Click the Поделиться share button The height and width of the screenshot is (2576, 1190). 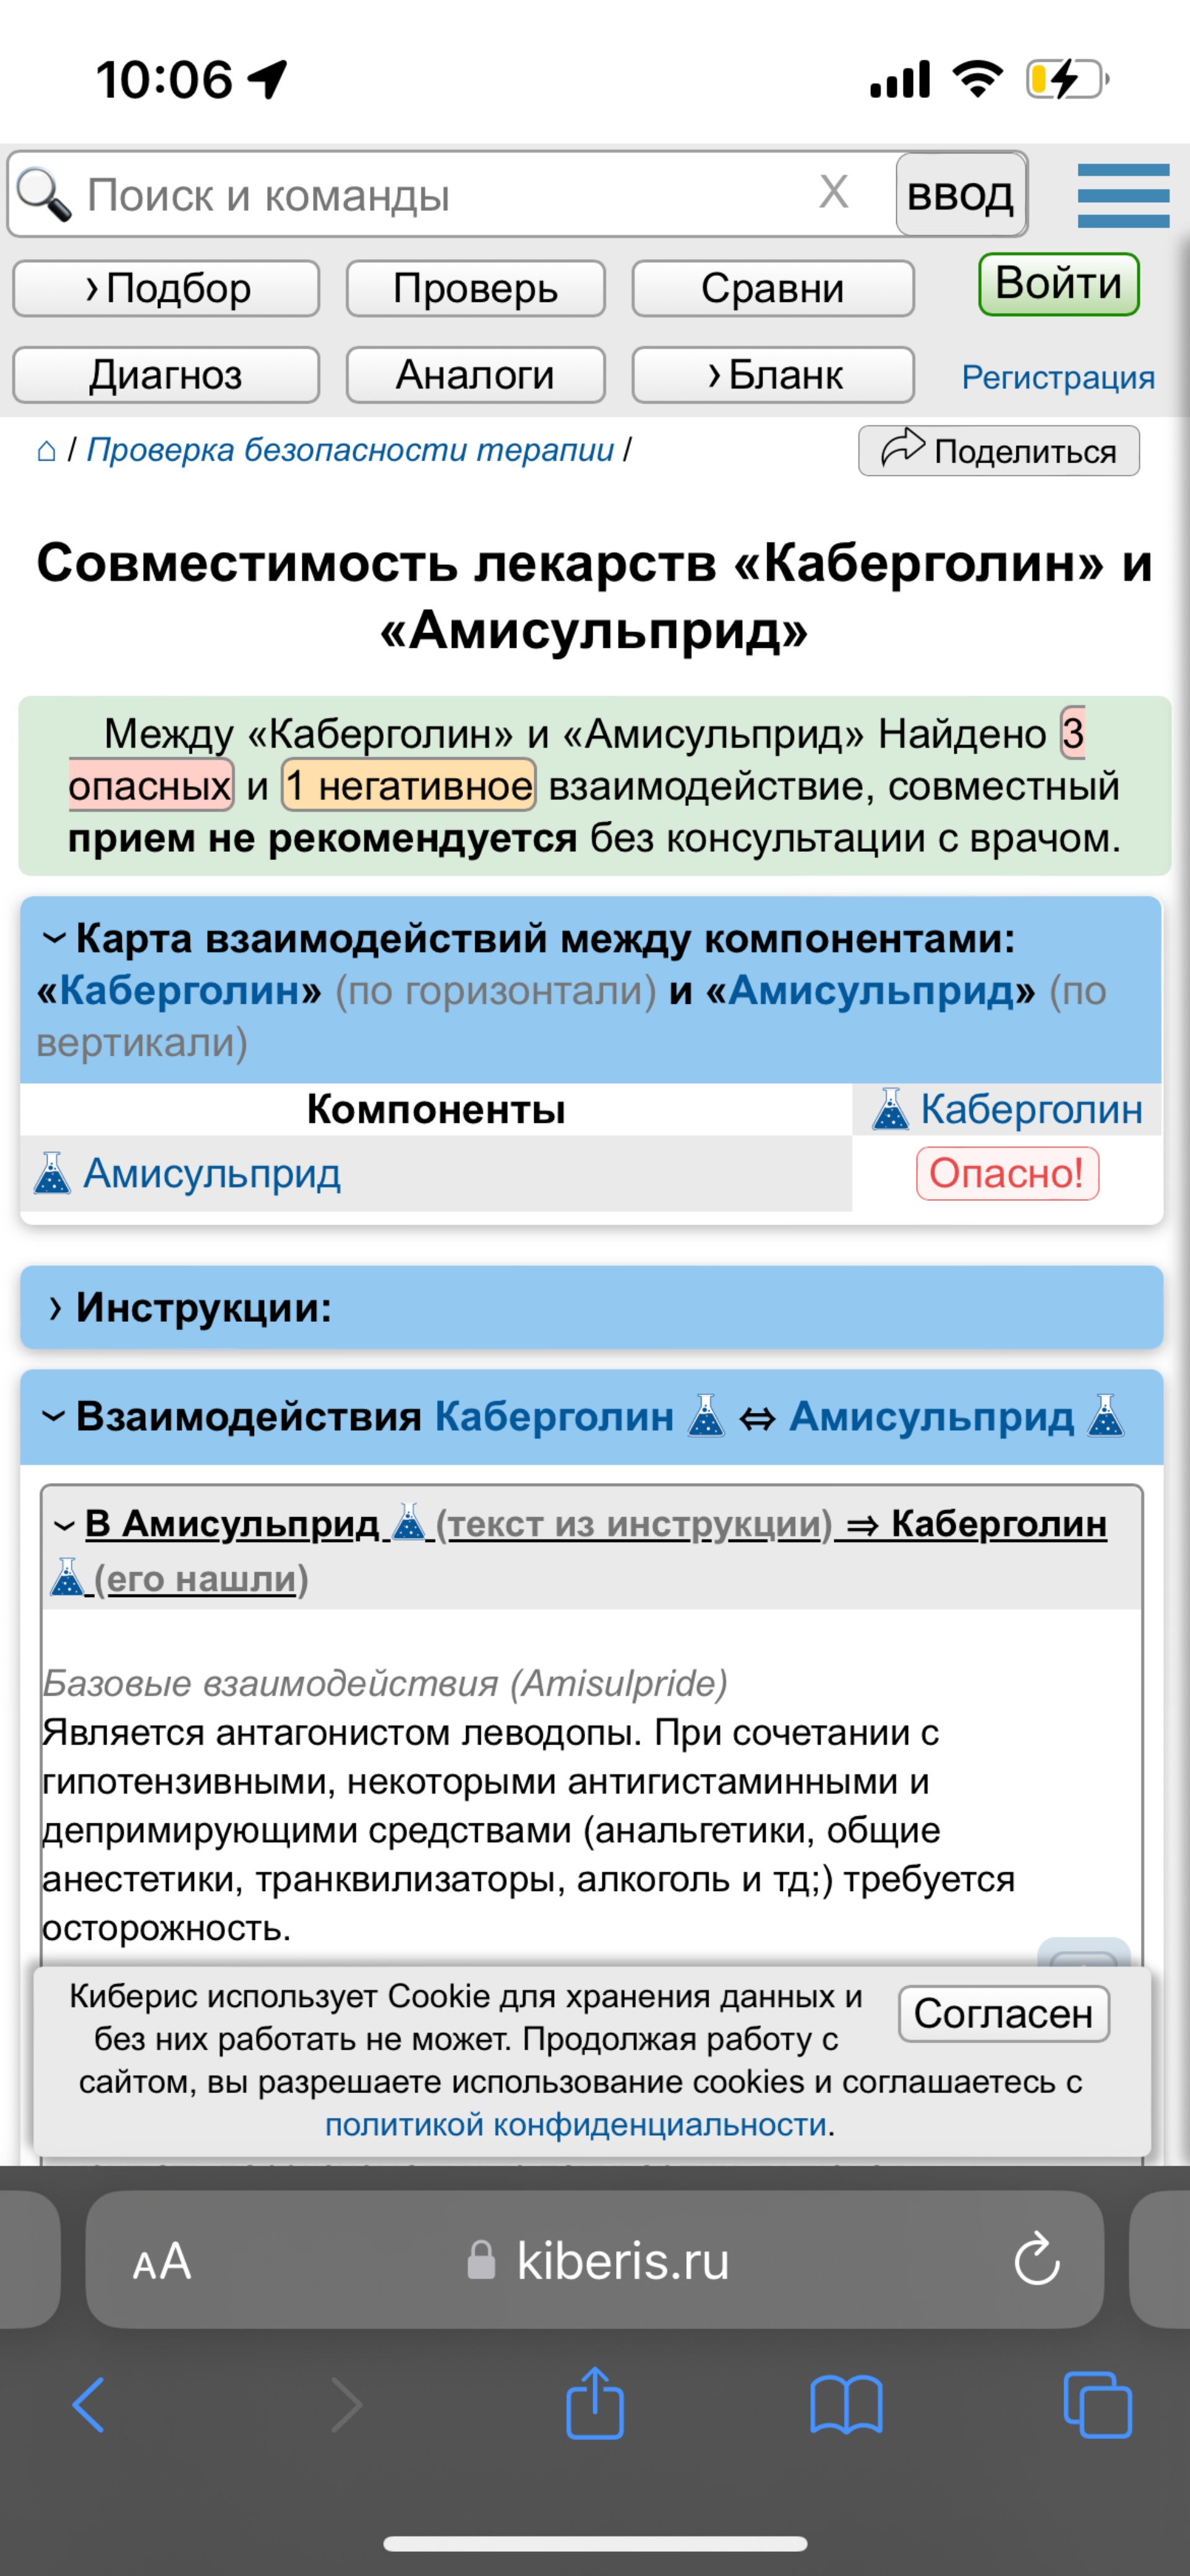tap(999, 451)
